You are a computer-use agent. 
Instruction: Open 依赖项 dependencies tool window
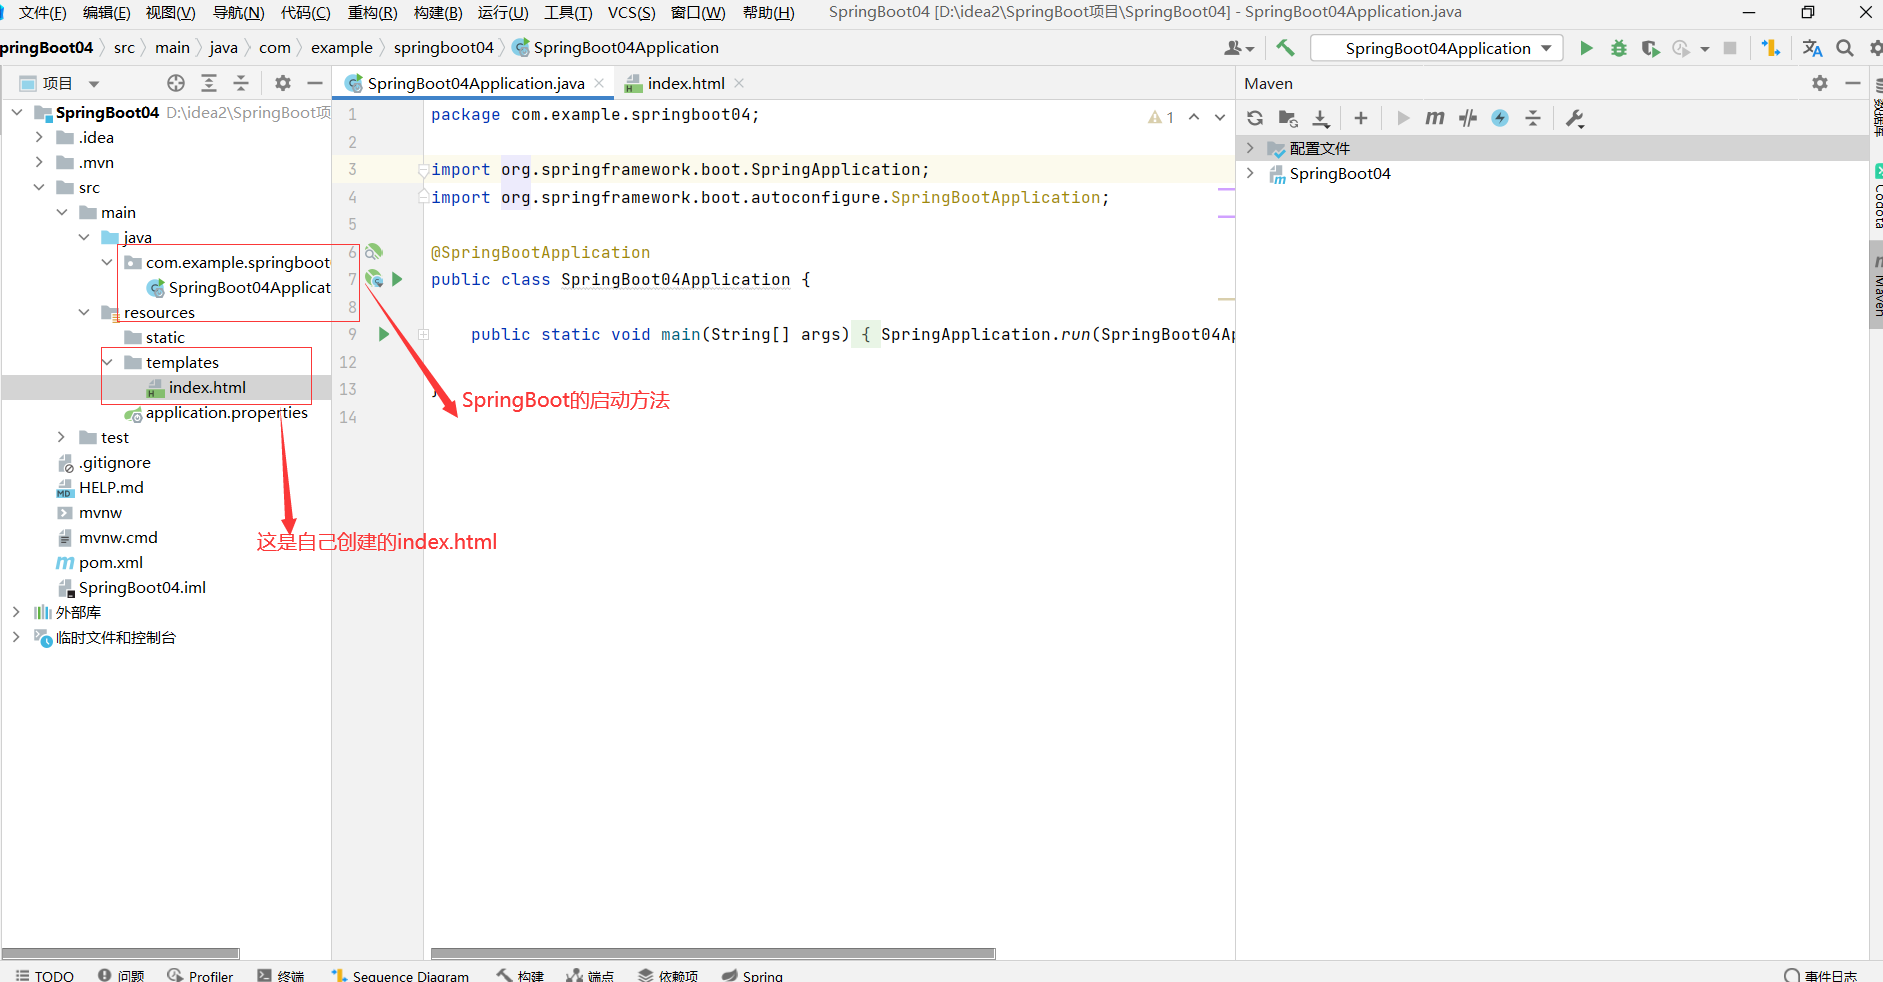[668, 975]
